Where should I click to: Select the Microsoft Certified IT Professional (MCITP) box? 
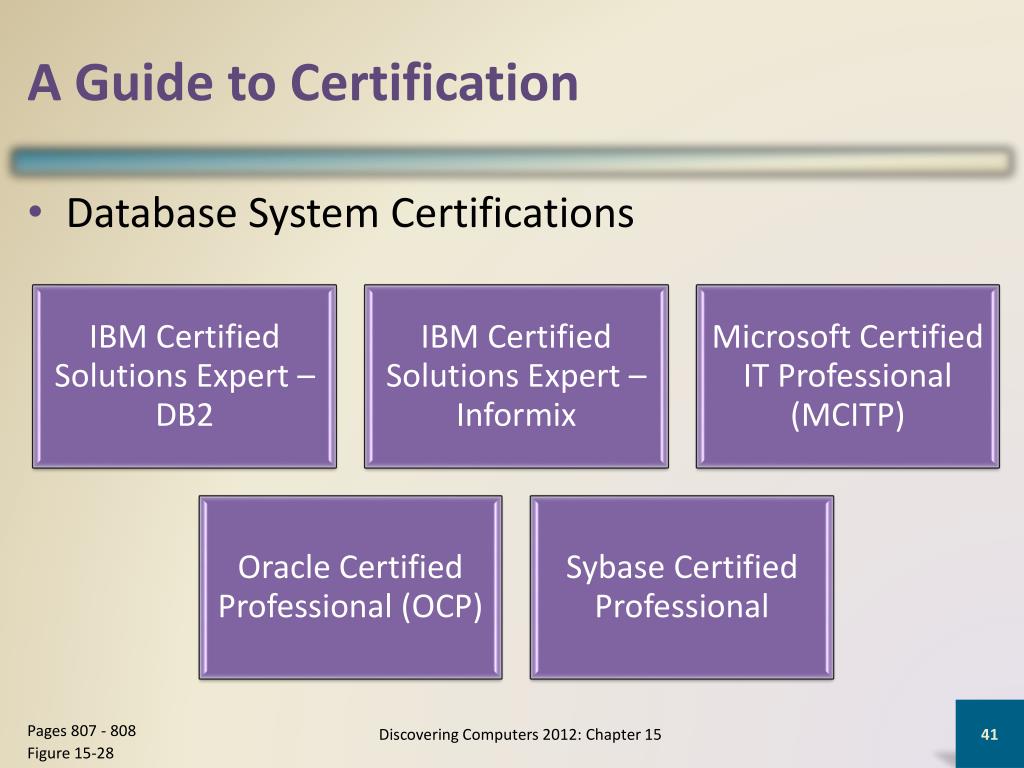[x=848, y=376]
